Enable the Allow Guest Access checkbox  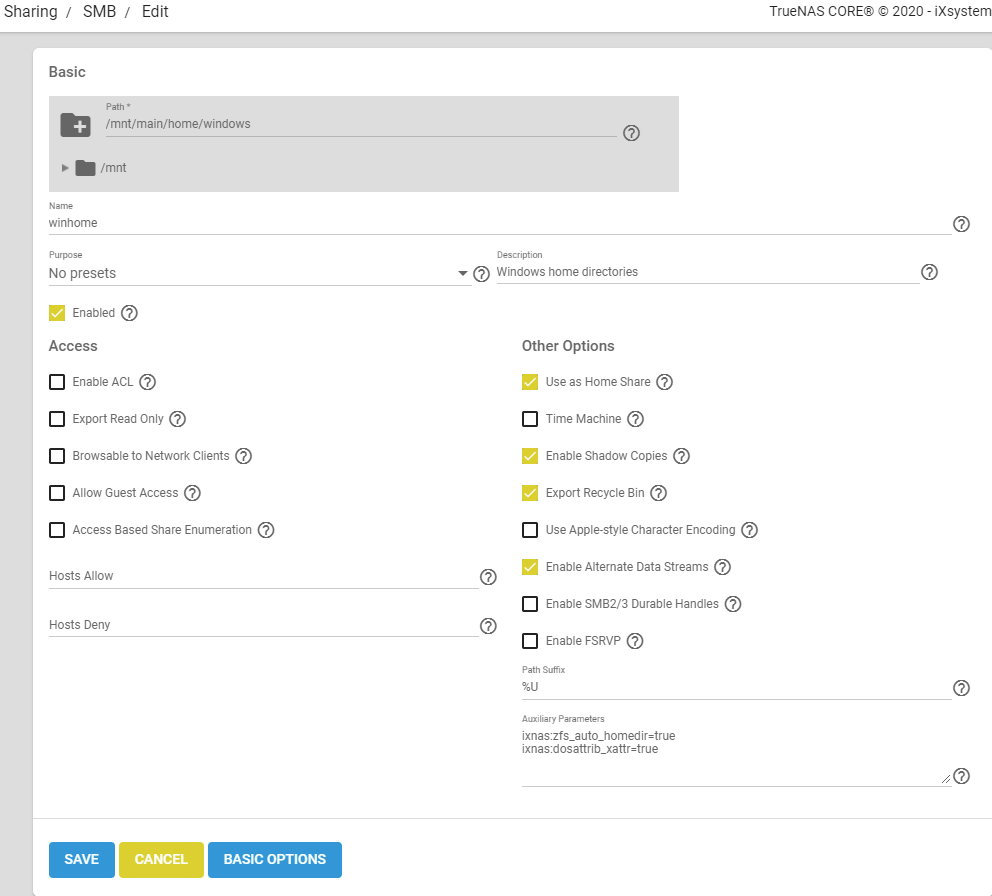(x=57, y=493)
